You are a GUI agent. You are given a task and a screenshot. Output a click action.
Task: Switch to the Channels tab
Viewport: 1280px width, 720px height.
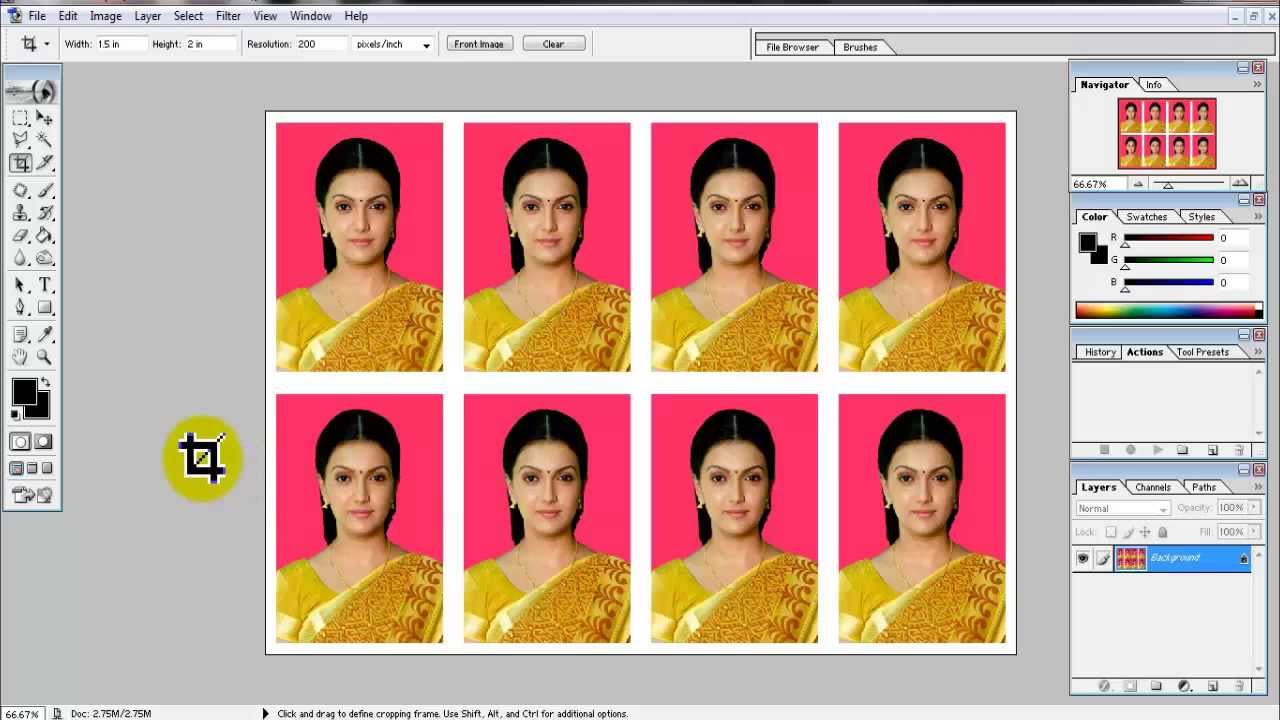1152,487
